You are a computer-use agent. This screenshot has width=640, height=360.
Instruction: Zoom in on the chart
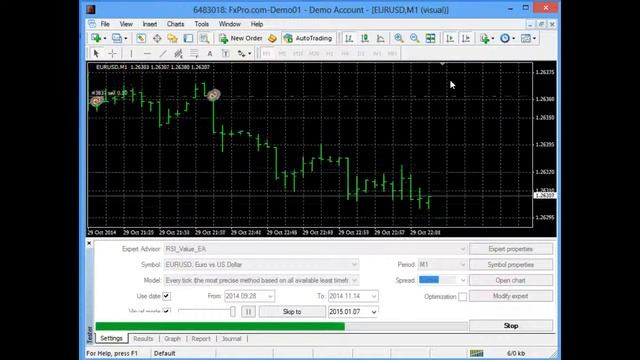tap(399, 38)
